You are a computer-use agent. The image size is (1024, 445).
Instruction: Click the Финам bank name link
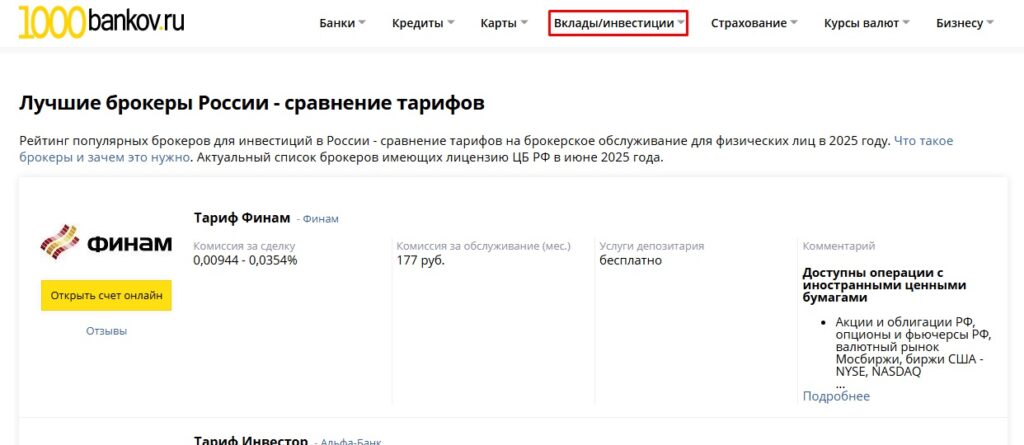point(321,219)
